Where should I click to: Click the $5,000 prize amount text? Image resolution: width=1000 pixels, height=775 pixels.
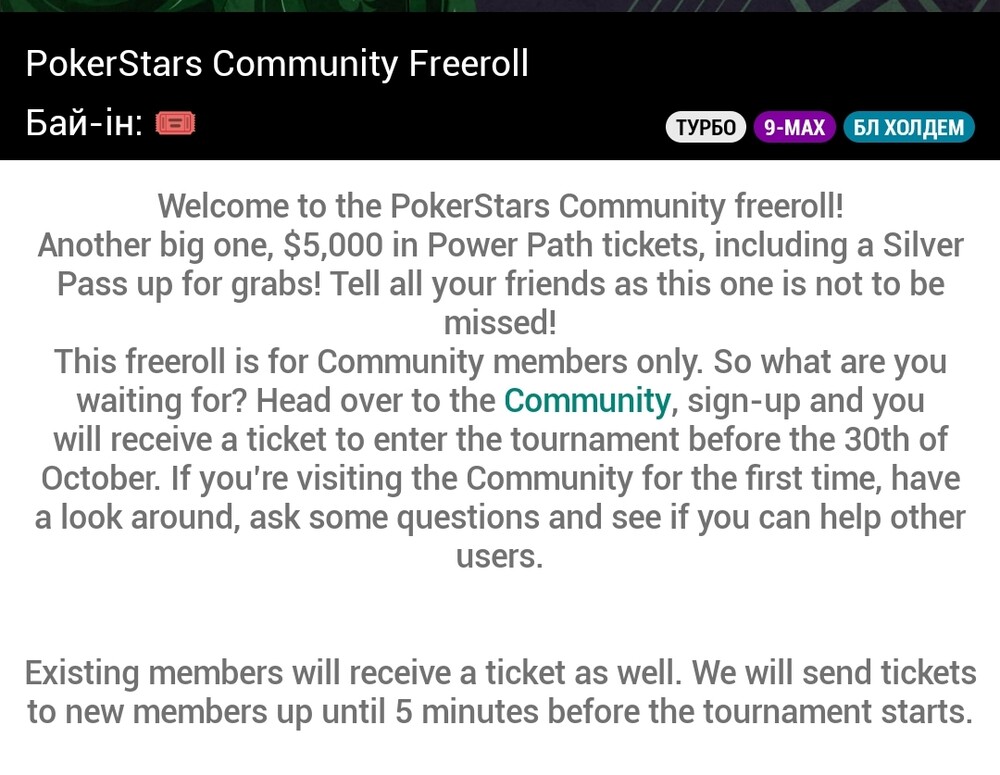click(333, 245)
